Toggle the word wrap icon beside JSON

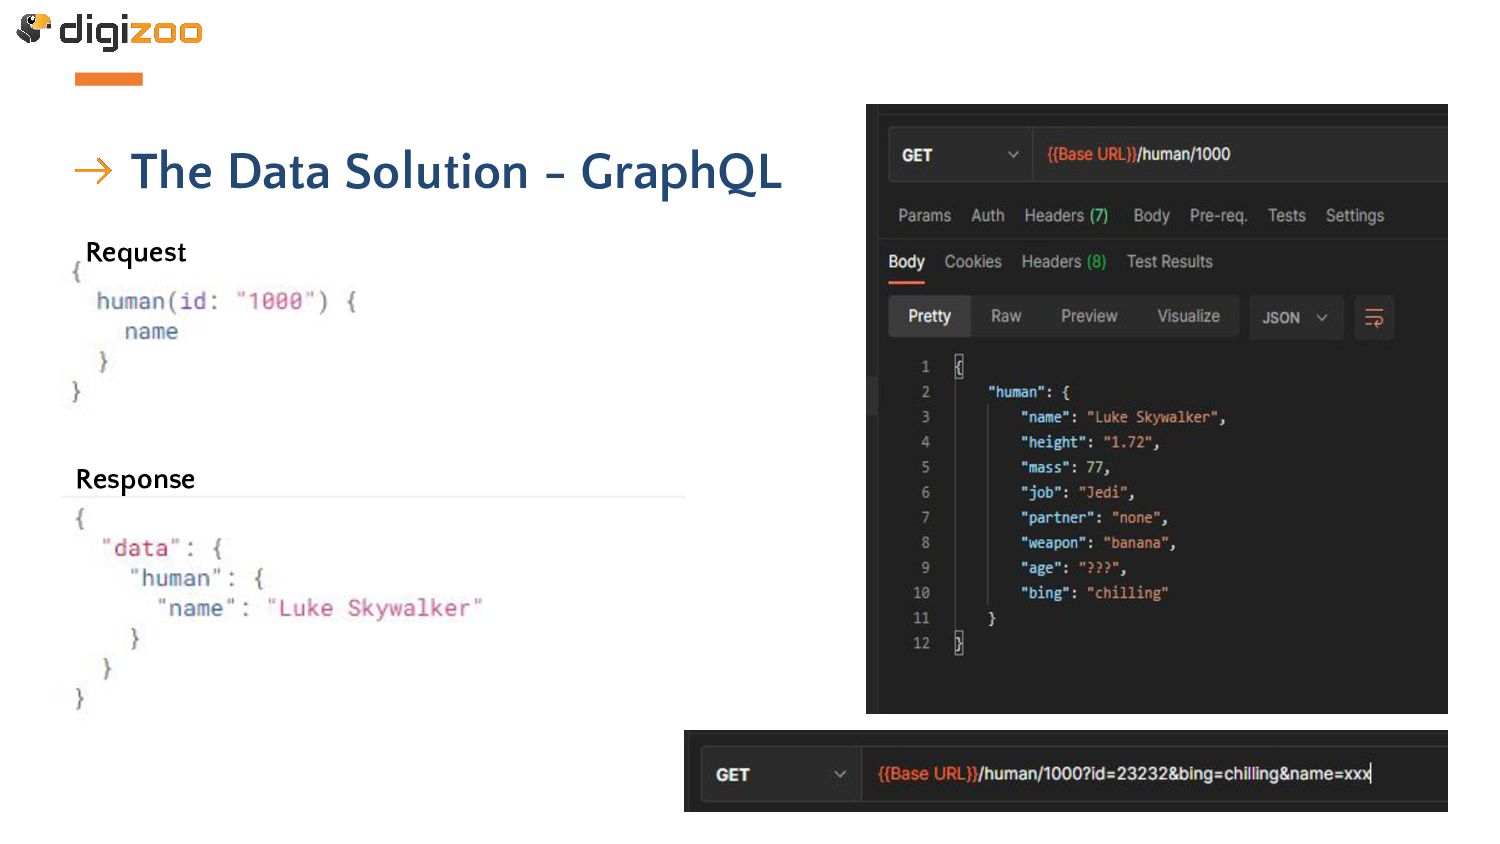(1374, 318)
